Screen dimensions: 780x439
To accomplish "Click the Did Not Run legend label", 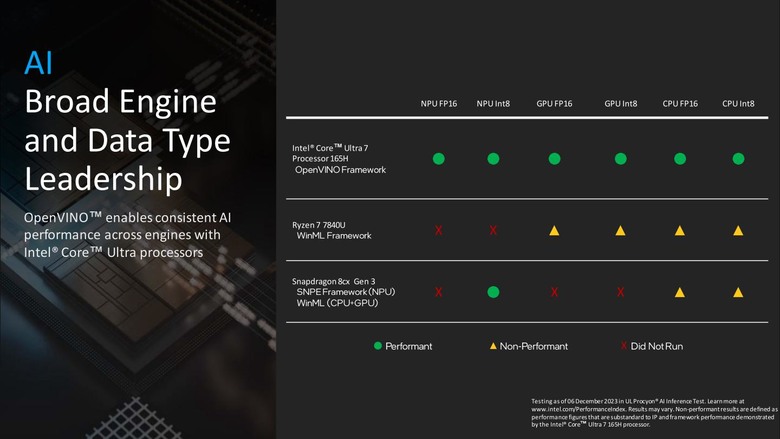I will click(x=657, y=346).
